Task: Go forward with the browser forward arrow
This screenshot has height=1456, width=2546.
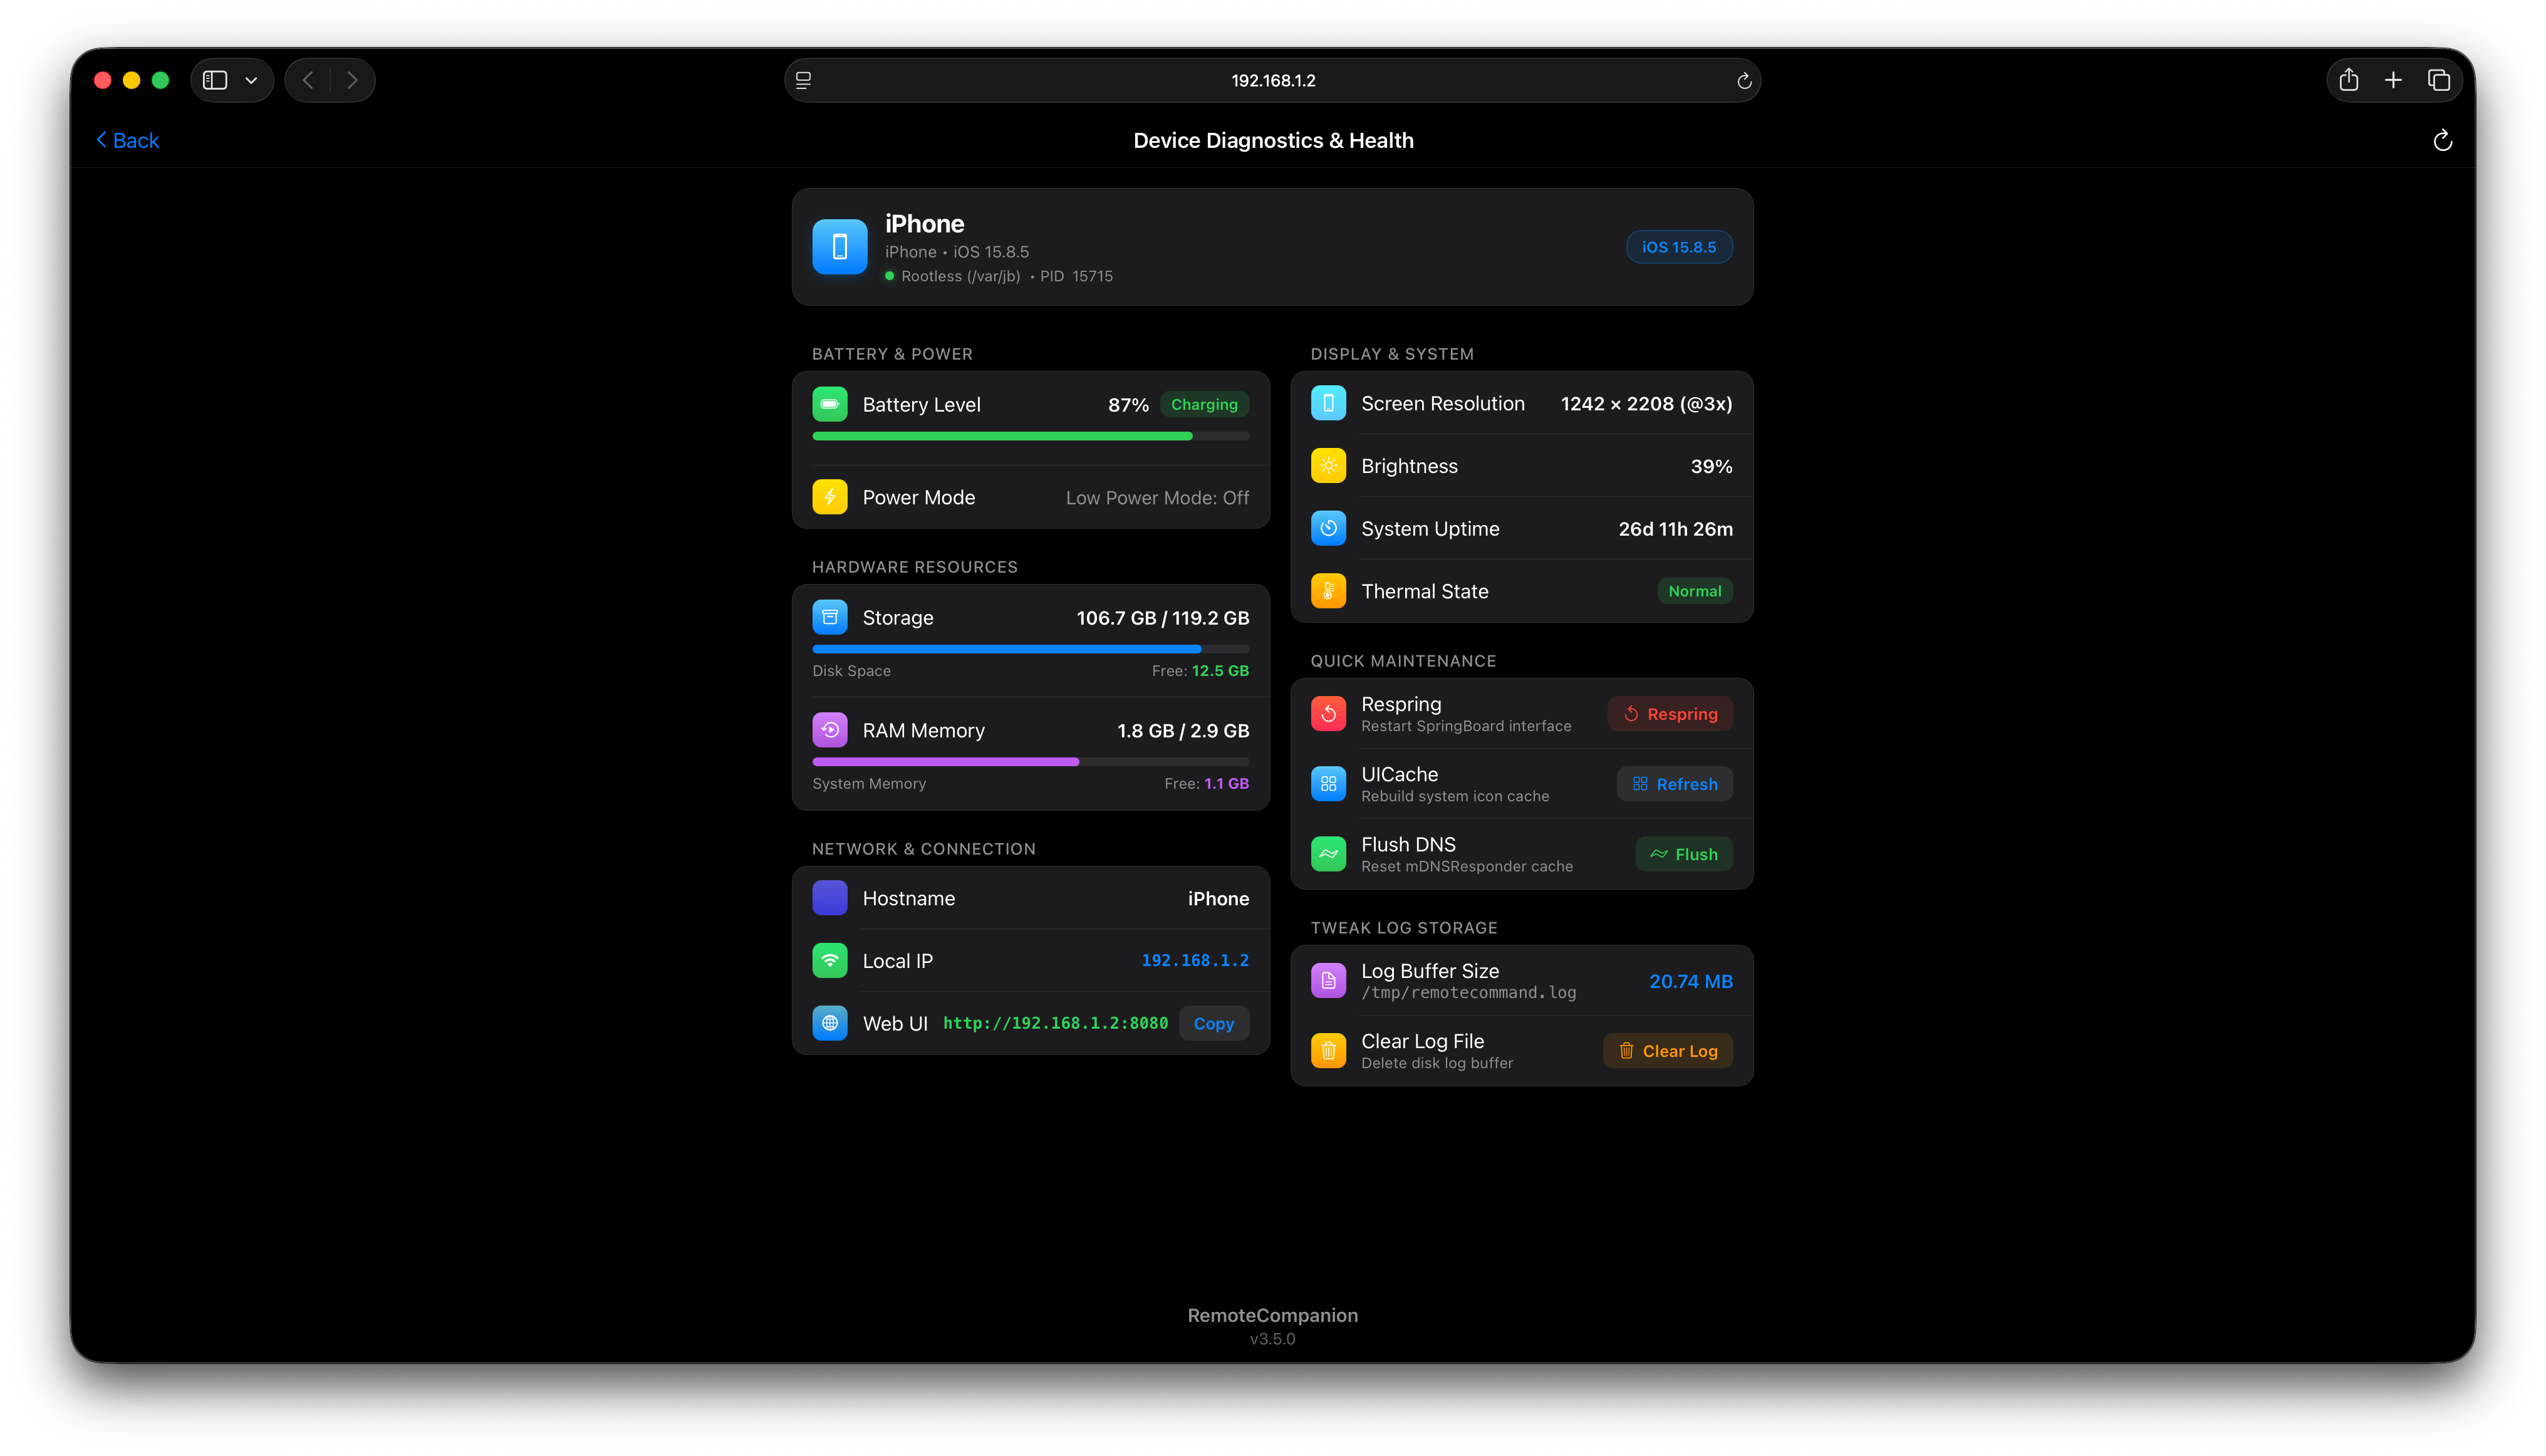Action: pyautogui.click(x=352, y=80)
